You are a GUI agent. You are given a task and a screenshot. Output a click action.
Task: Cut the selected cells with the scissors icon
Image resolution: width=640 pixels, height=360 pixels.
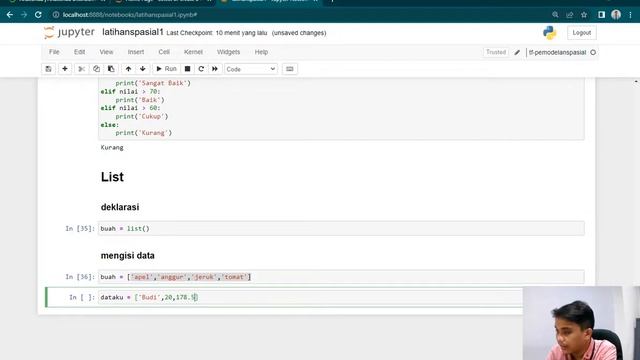point(82,69)
